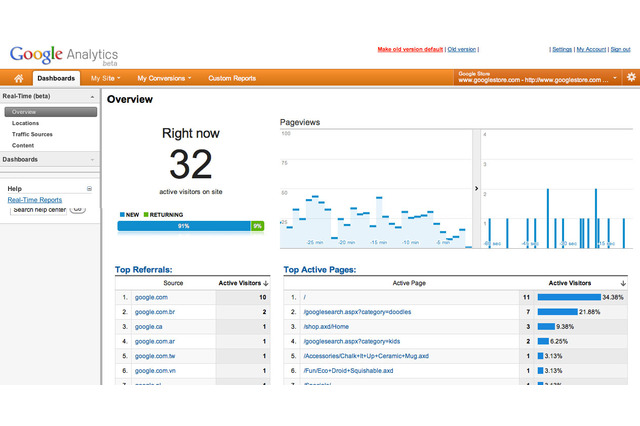Open the My Site dropdown menu
640x426 pixels.
(105, 77)
